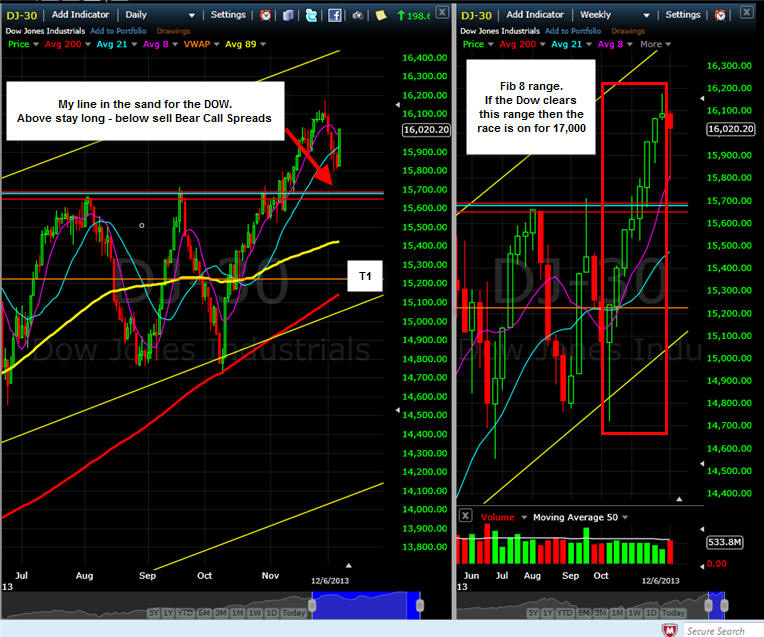Click Add to Portfolio link in Daily chart
This screenshot has width=764, height=637.
coord(118,31)
